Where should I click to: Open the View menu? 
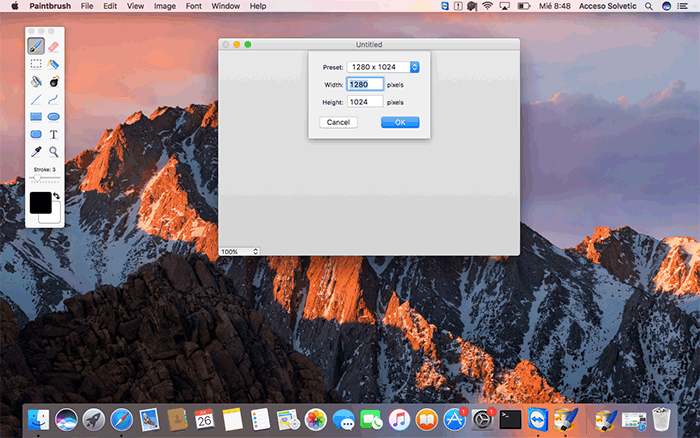pos(135,6)
